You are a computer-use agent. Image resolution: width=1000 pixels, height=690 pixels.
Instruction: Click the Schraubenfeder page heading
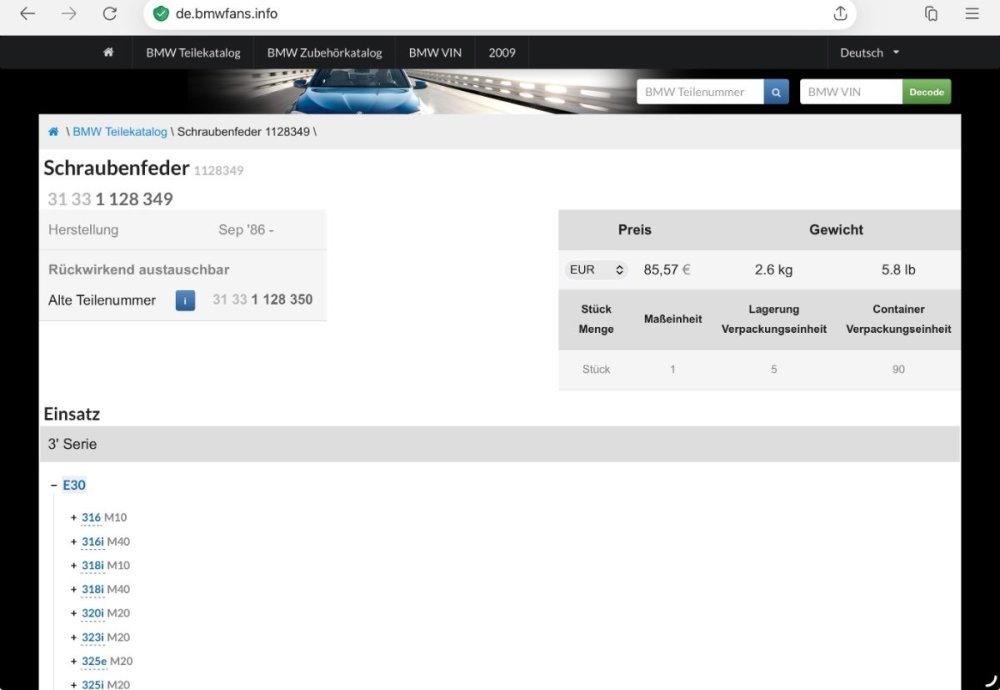116,168
